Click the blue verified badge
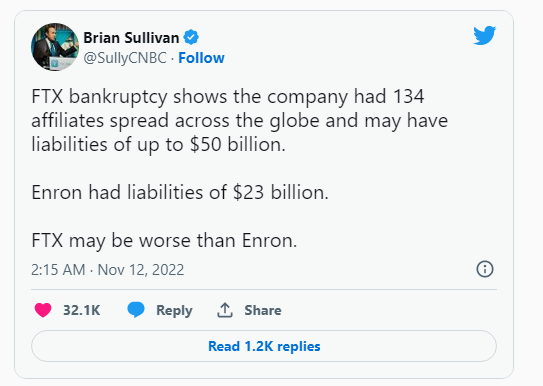 [191, 37]
